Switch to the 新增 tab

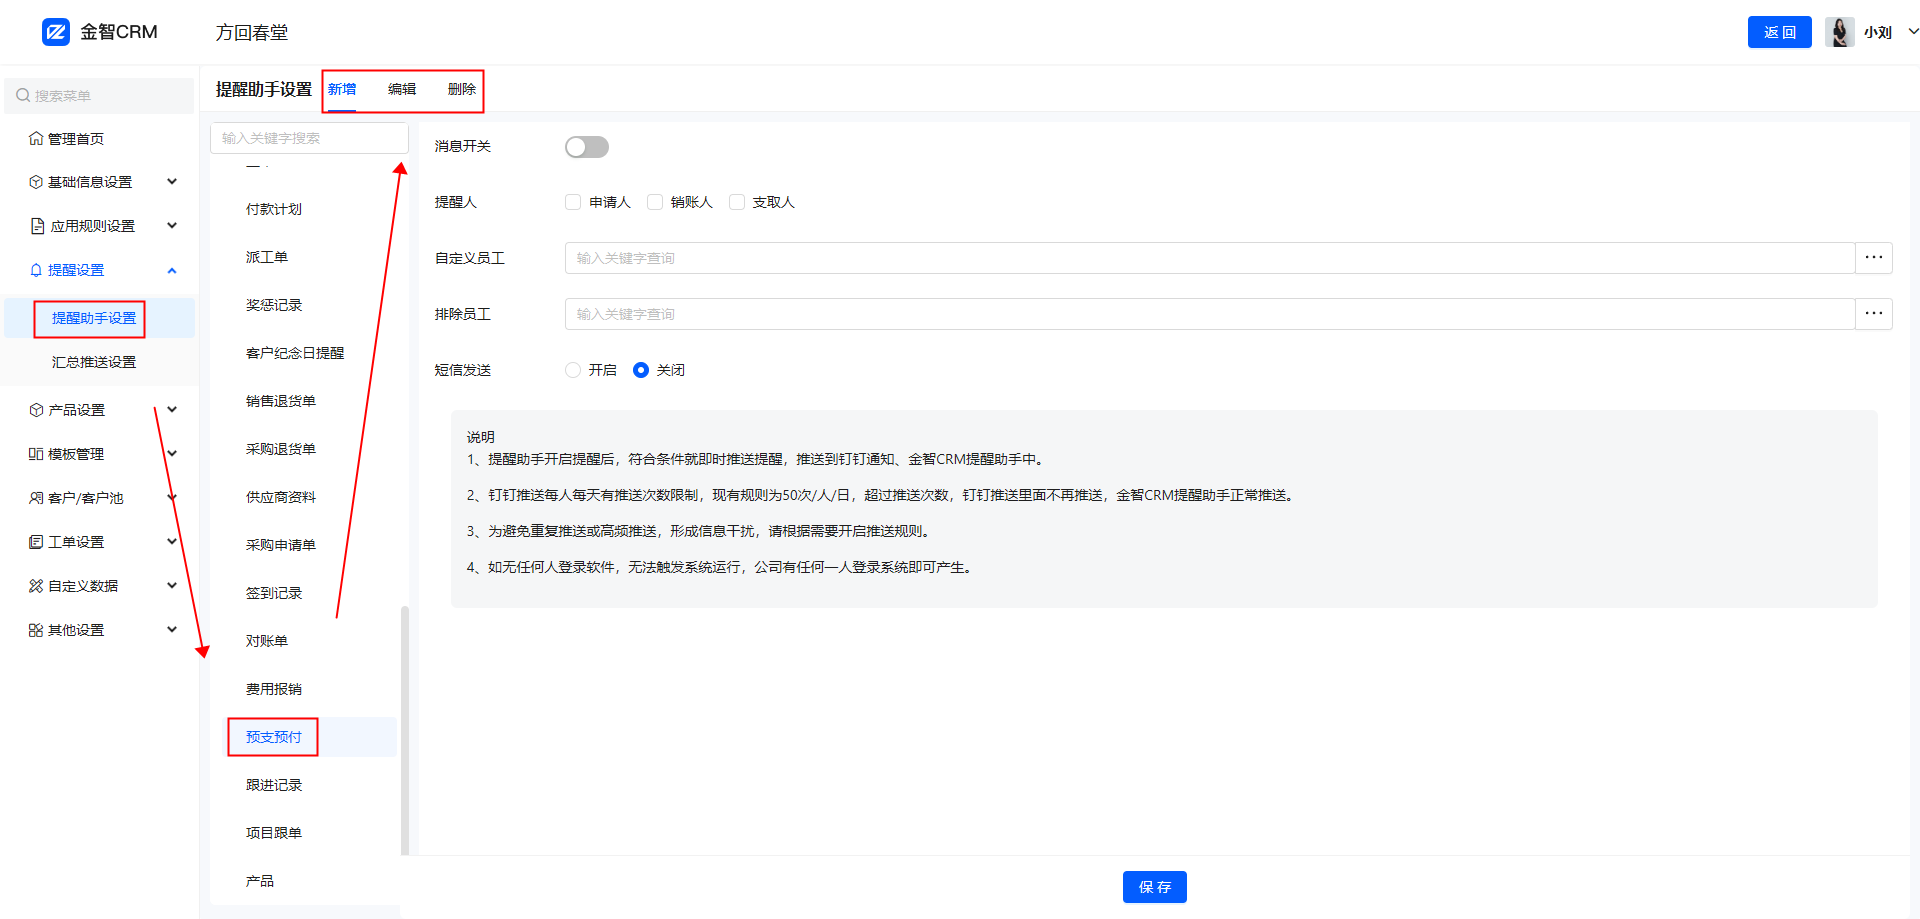point(342,89)
